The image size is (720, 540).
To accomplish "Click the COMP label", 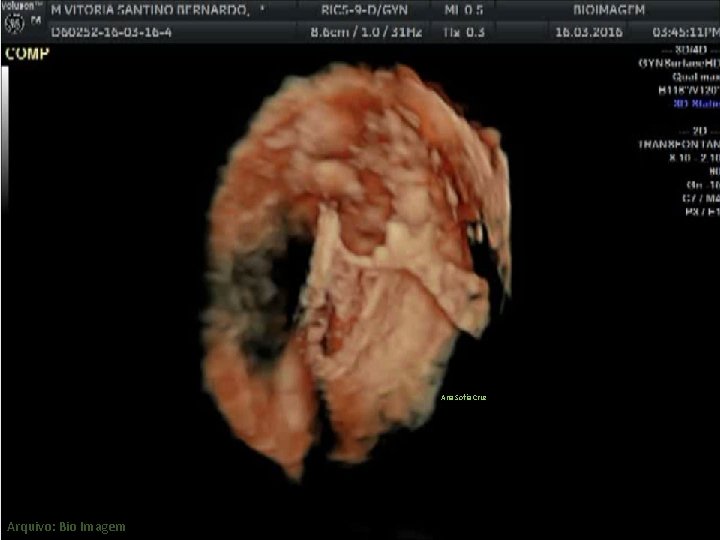I will [x=27, y=54].
